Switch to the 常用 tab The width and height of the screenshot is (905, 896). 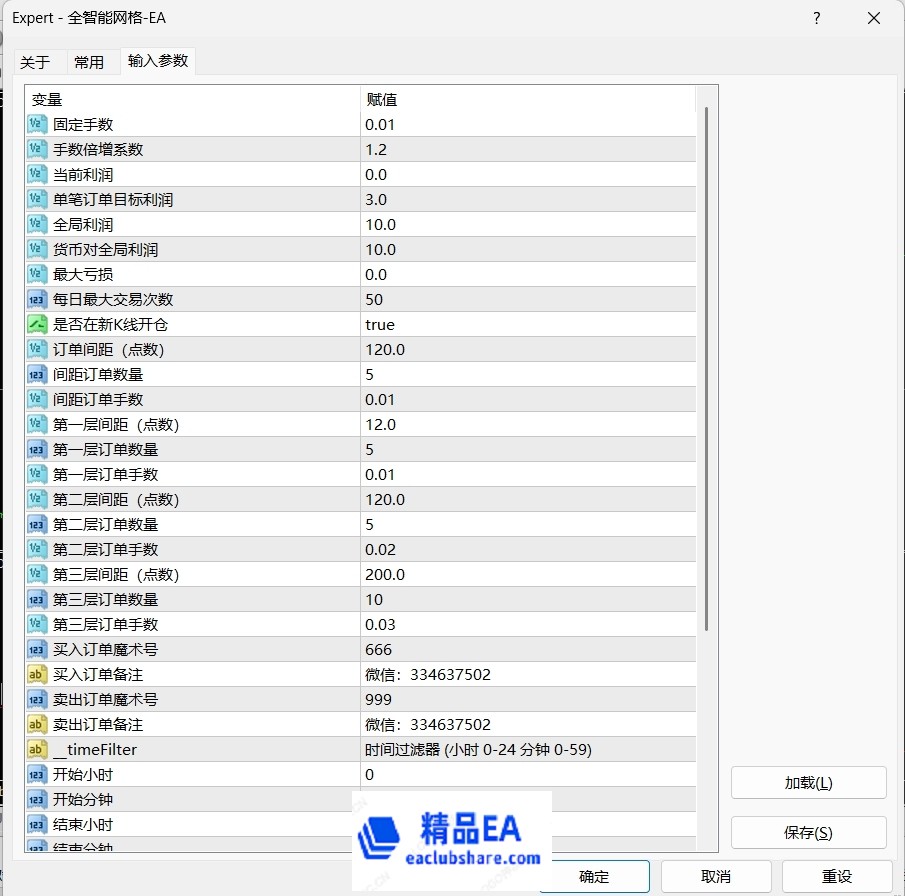[91, 61]
